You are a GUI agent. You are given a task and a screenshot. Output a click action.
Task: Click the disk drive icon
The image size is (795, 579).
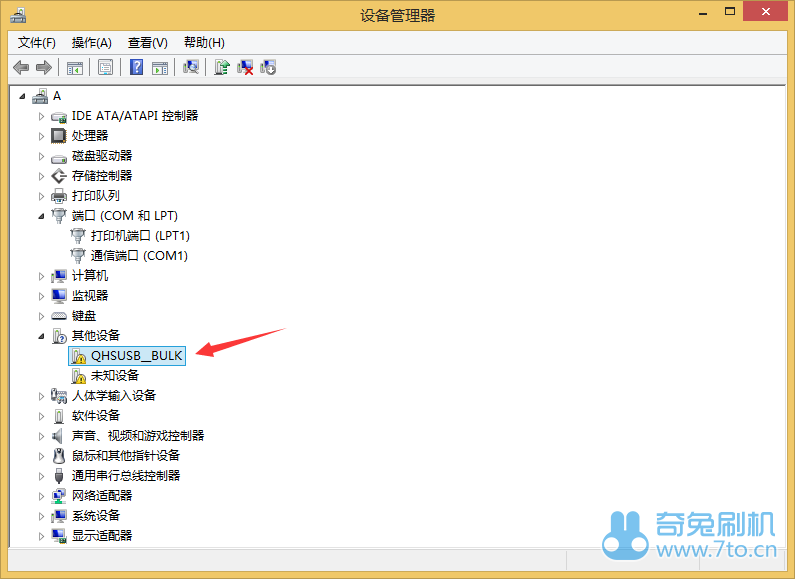click(x=59, y=157)
